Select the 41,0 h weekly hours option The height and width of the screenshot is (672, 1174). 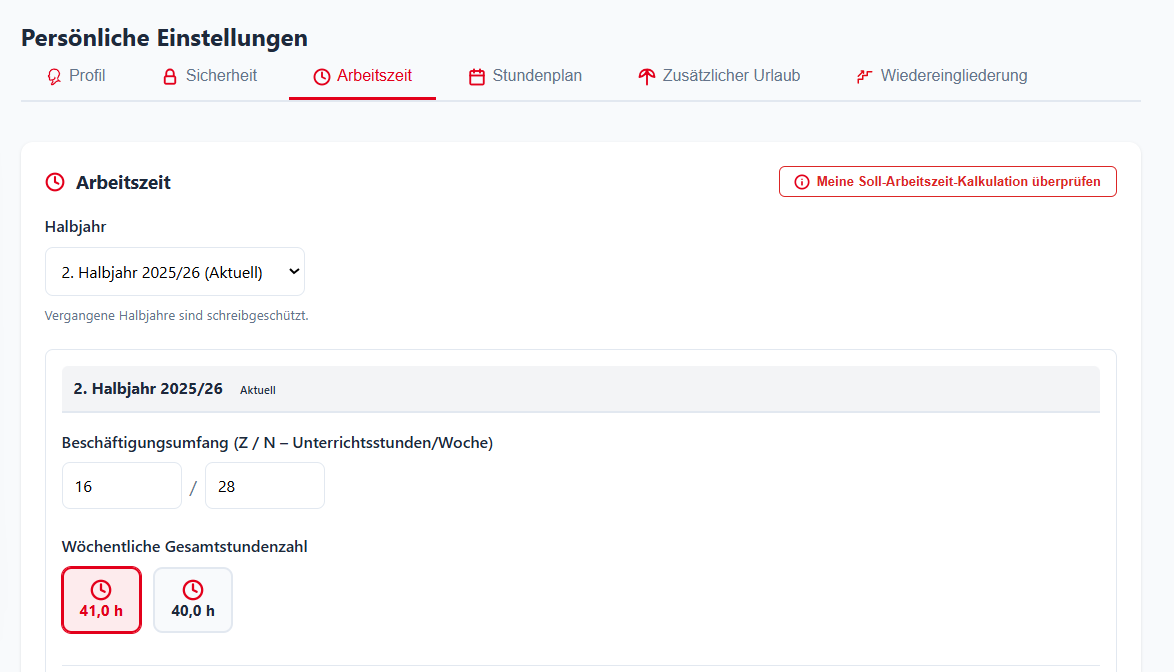tap(101, 600)
